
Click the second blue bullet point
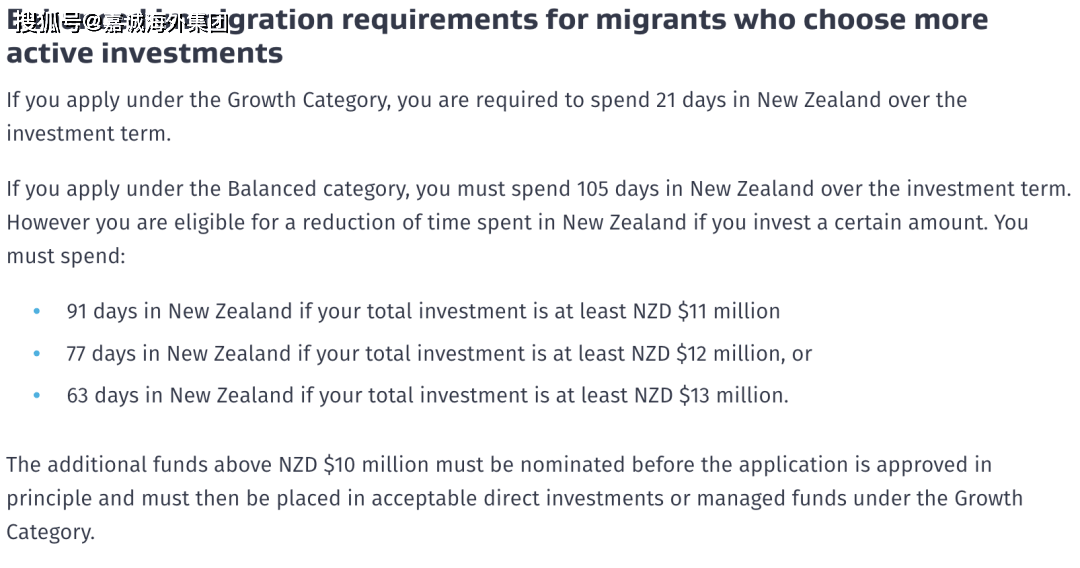[x=37, y=354]
